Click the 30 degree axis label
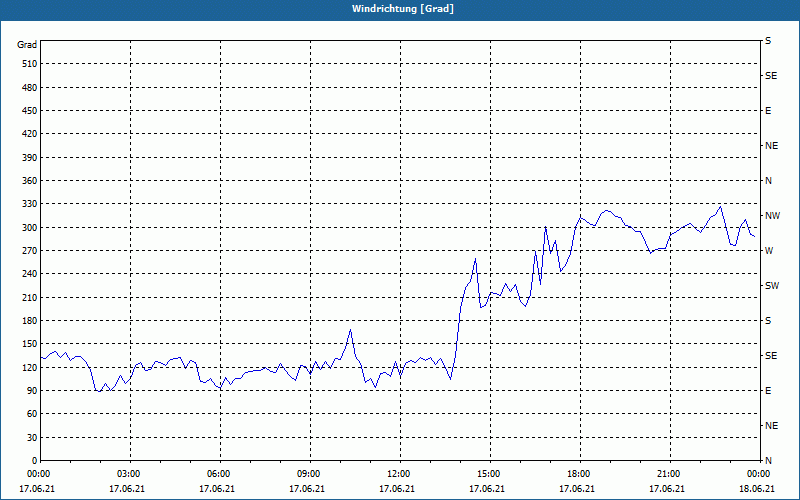The width and height of the screenshot is (800, 500). tap(32, 438)
